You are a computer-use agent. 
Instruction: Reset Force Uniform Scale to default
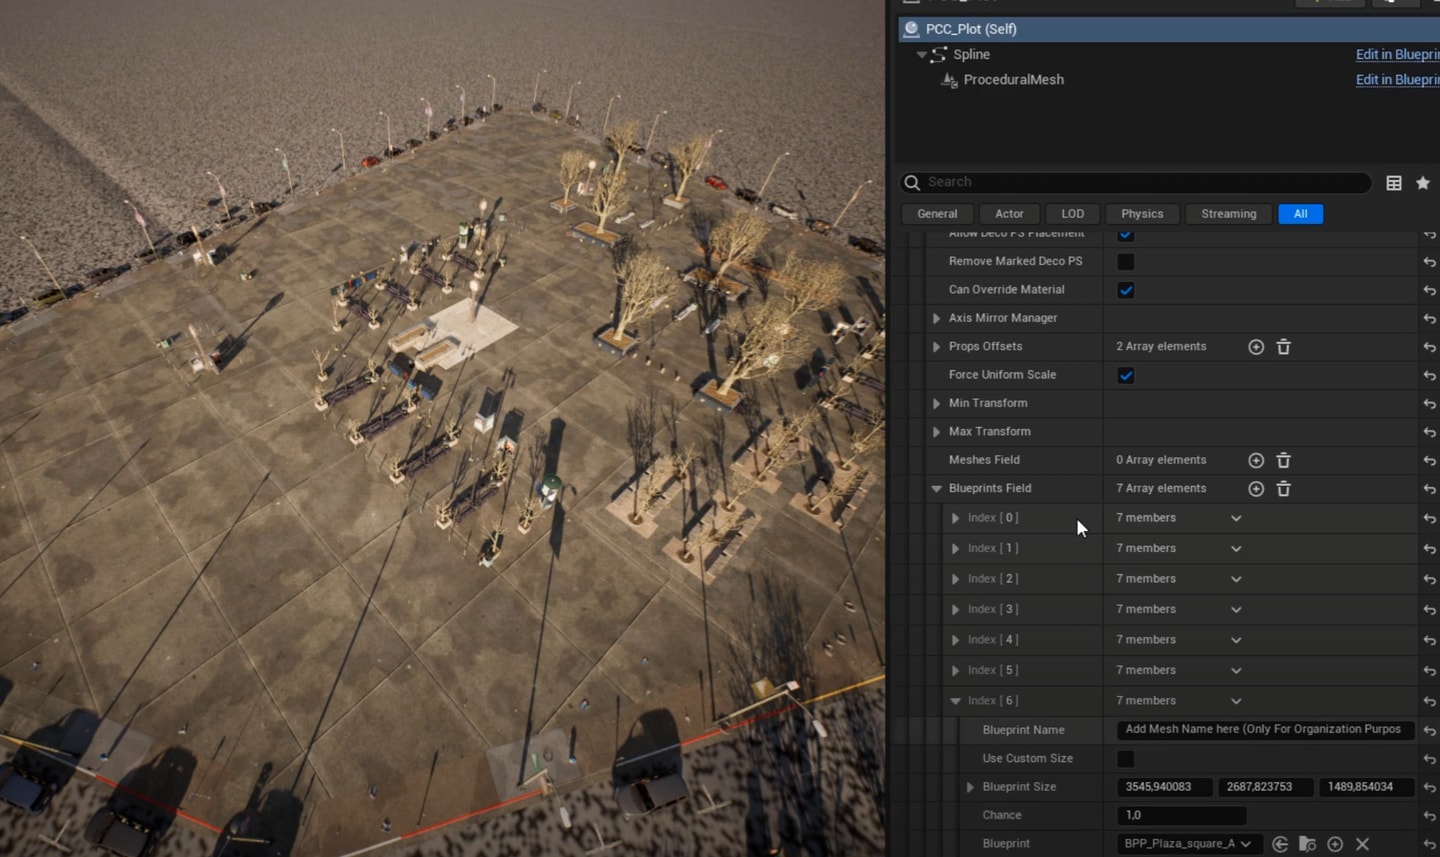pos(1429,376)
